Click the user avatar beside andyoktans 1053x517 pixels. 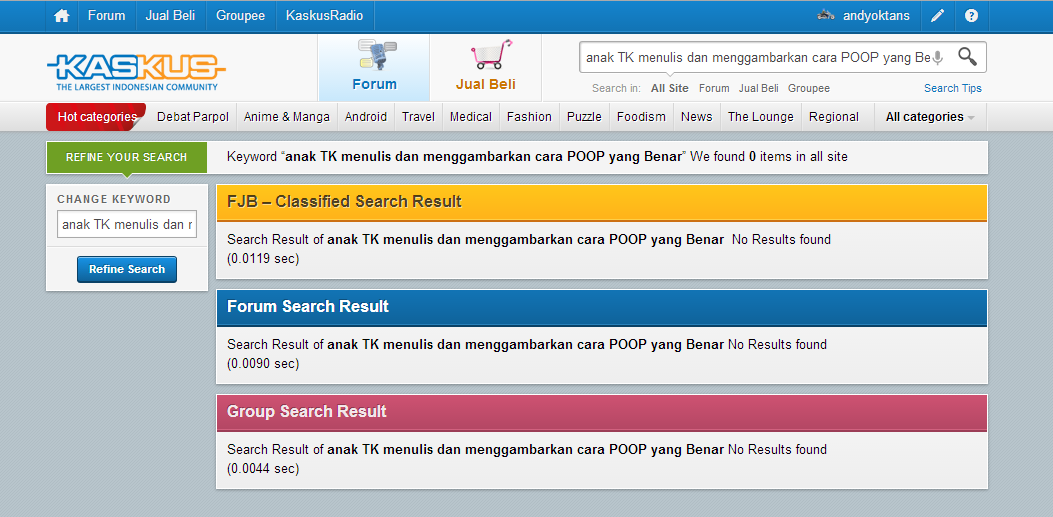826,15
